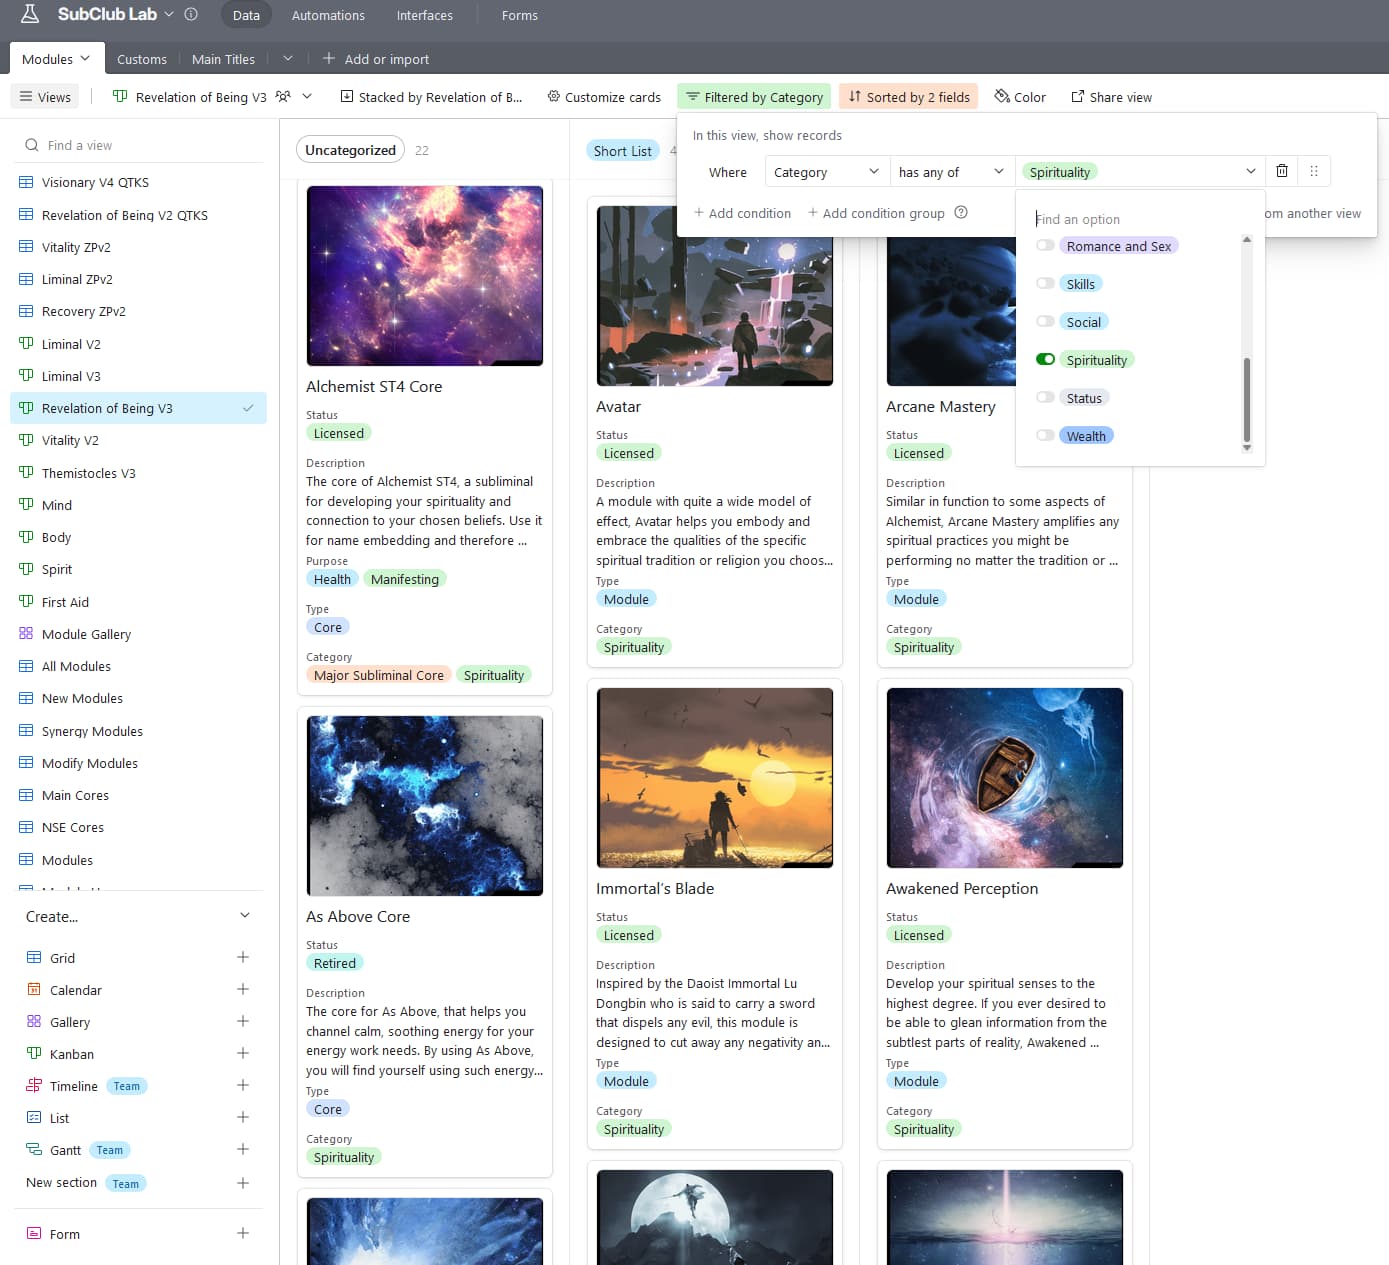Add a Gantt view with plus icon

(x=243, y=1149)
